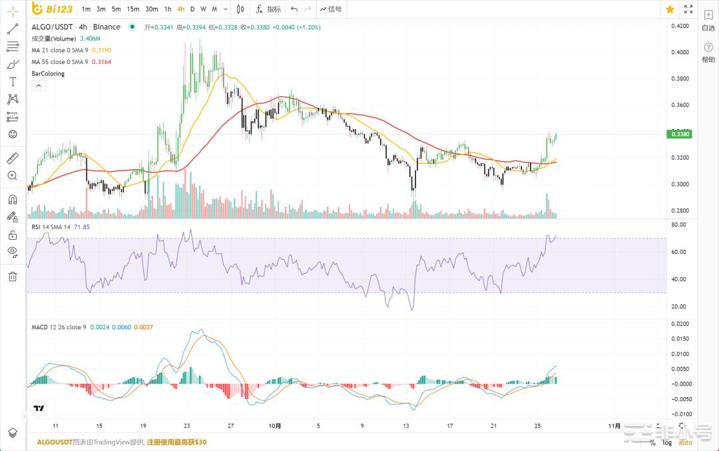Expand the more timeframes dropdown arrow
719x451 pixels.
[227, 9]
